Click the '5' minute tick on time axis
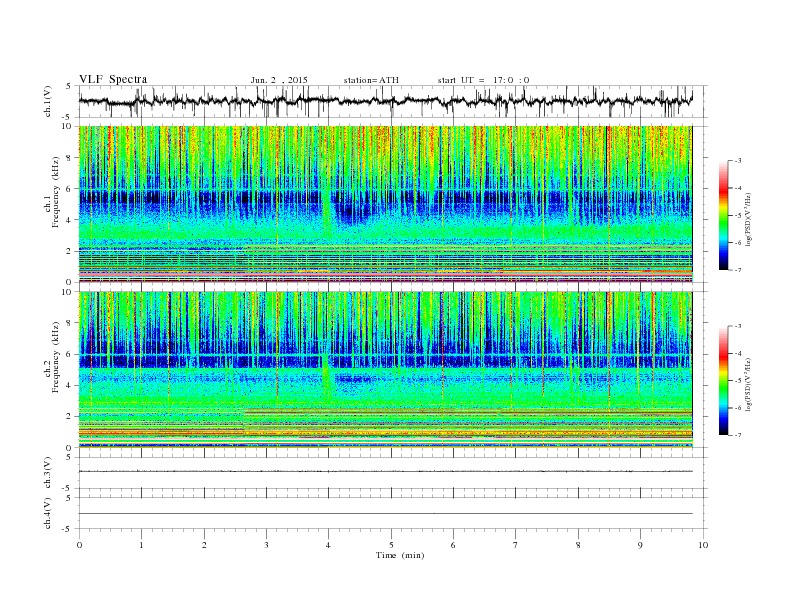The height and width of the screenshot is (612, 792). (x=391, y=545)
